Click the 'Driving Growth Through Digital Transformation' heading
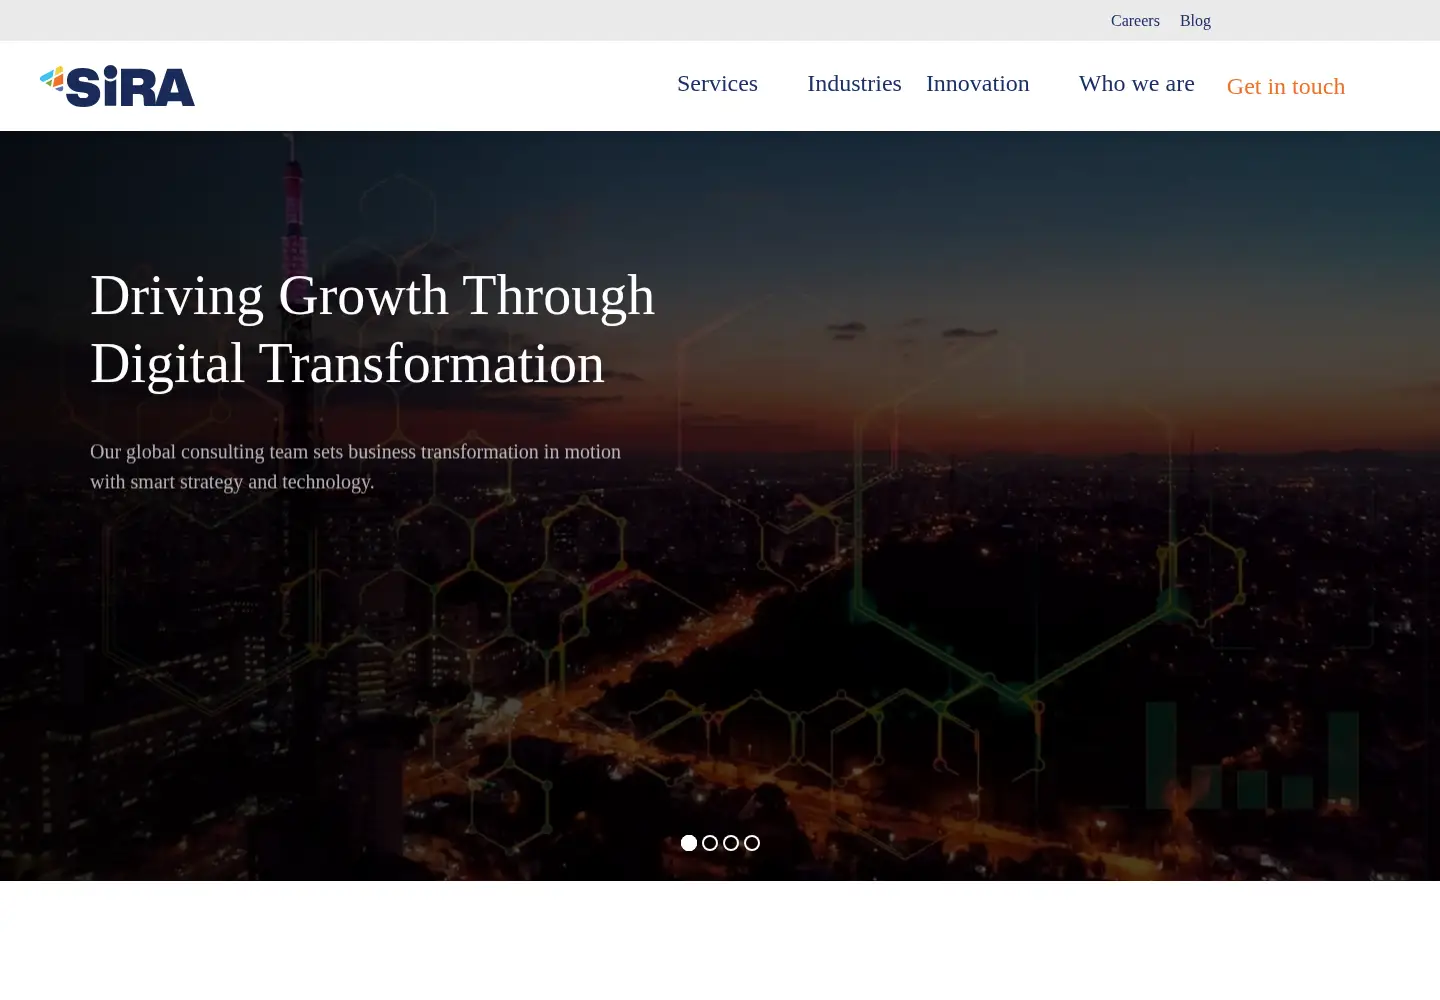Viewport: 1440px width, 1000px height. coord(372,329)
